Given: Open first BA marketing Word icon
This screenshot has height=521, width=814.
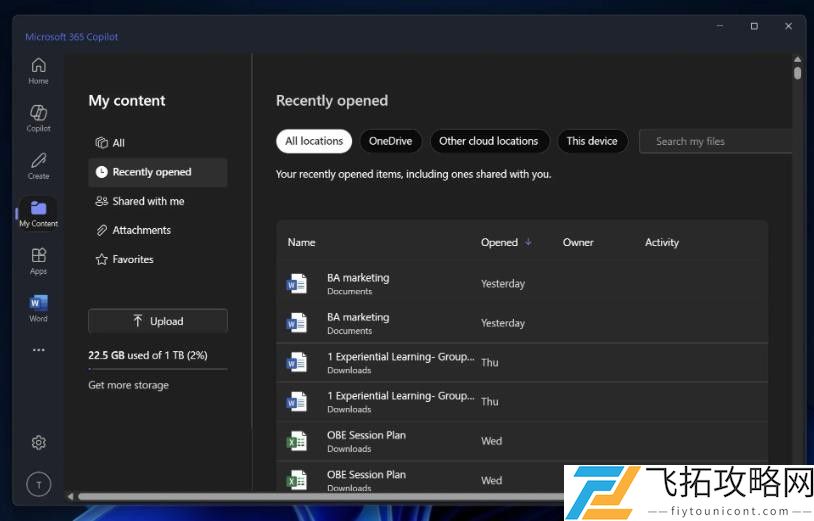Looking at the screenshot, I should click(296, 284).
